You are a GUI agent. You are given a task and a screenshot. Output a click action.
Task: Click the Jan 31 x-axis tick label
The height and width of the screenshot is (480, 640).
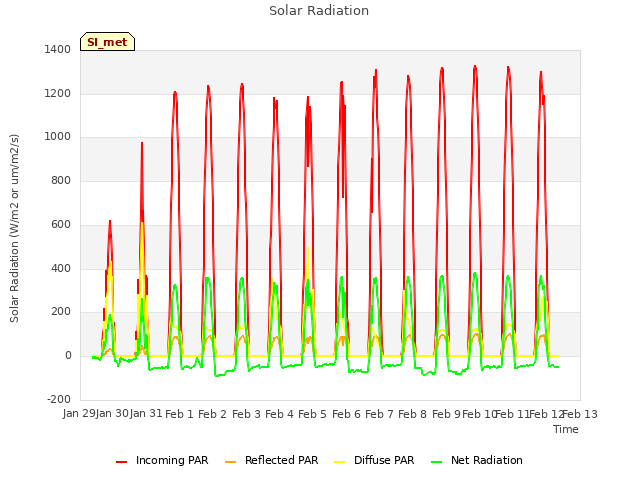[146, 414]
